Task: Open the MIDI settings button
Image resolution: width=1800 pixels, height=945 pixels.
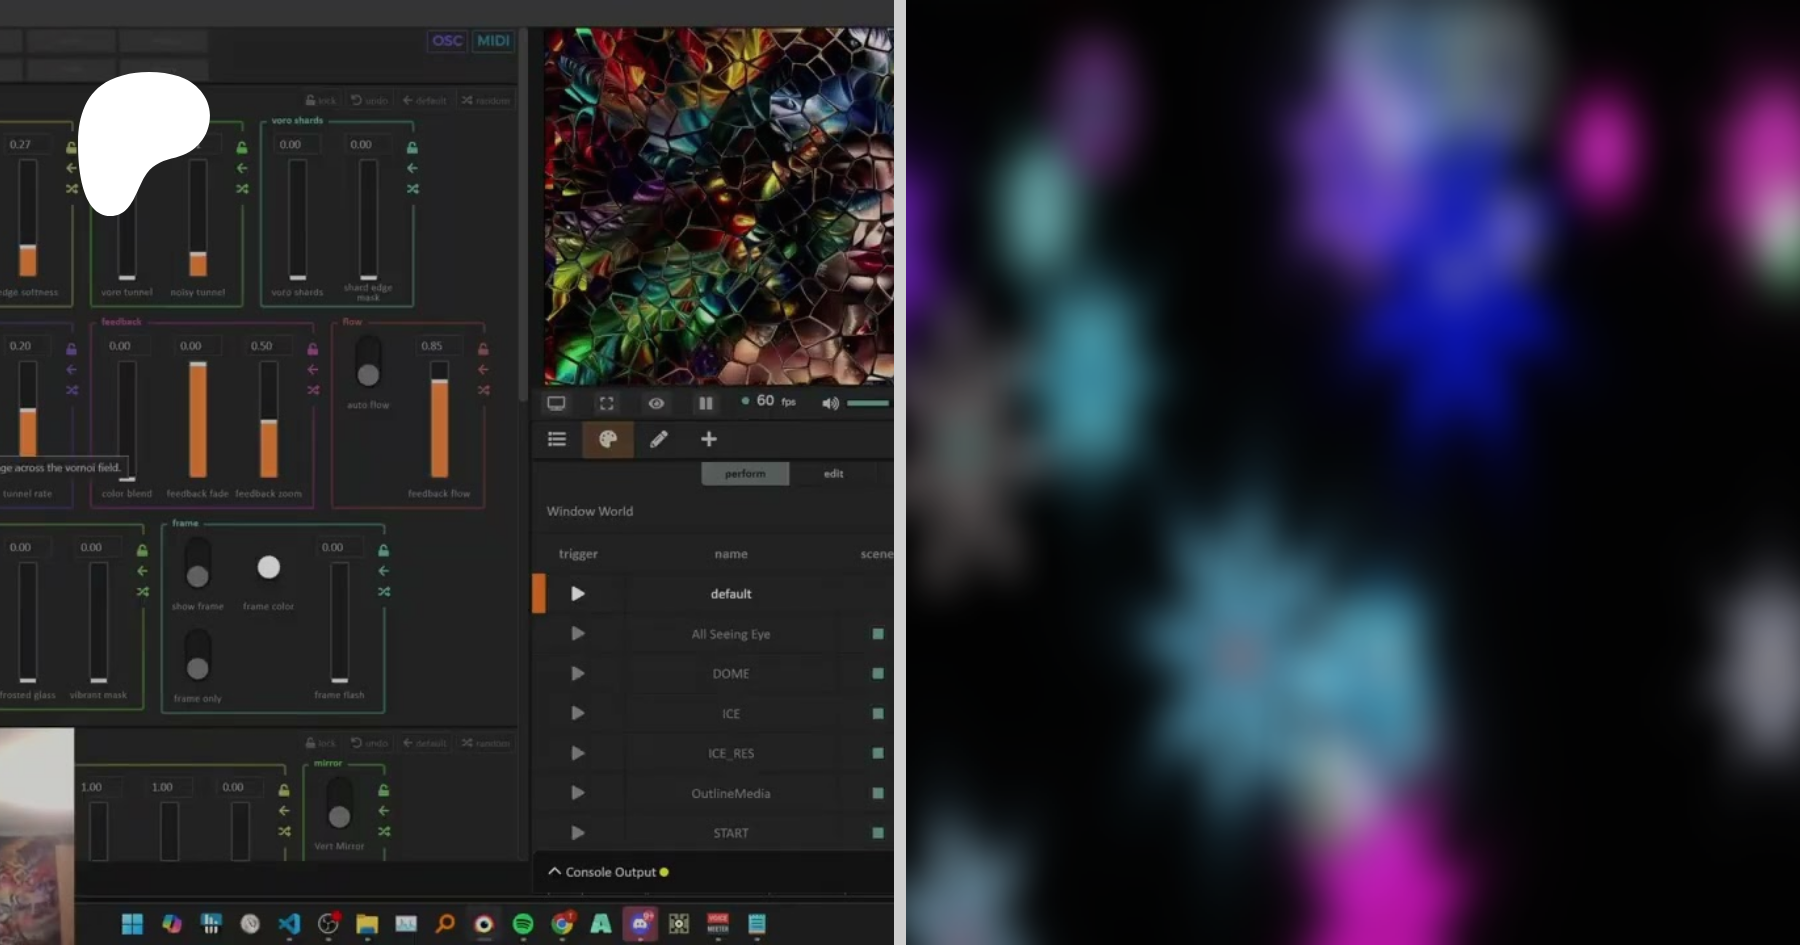Action: (493, 41)
